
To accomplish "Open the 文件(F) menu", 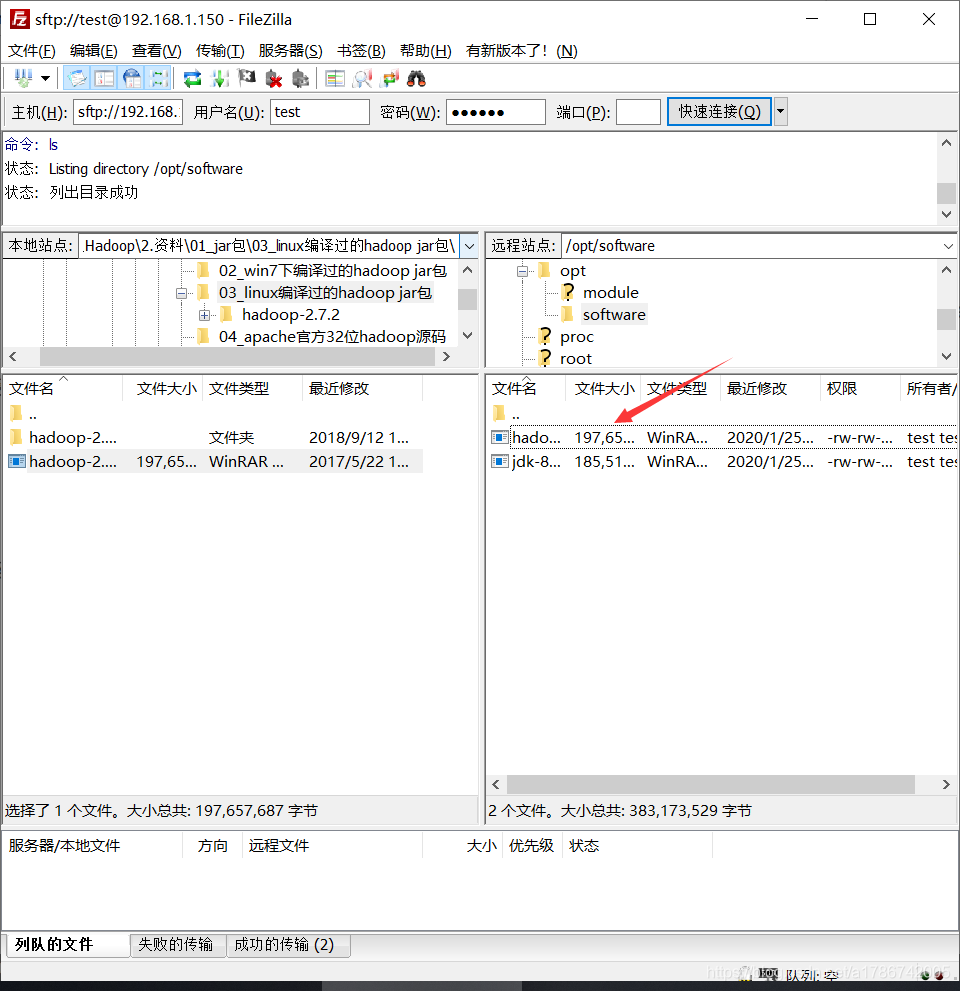I will tap(32, 51).
